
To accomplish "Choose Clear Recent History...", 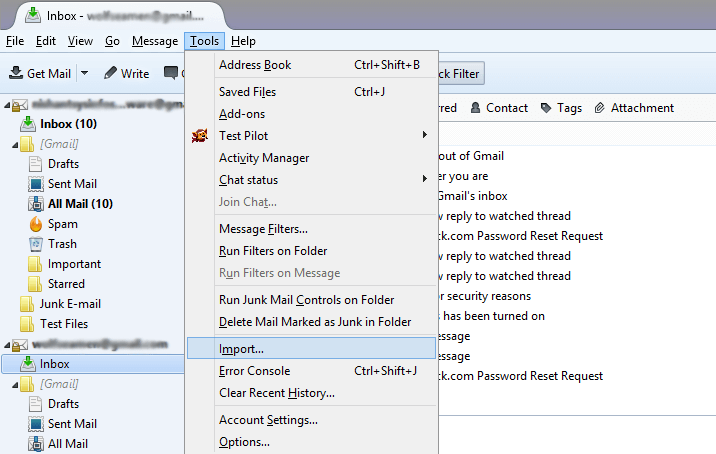I will pyautogui.click(x=311, y=393).
